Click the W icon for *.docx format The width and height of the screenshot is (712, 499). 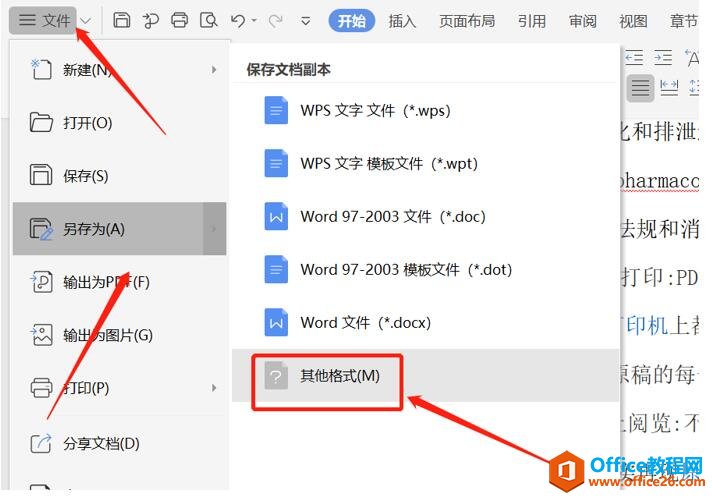pyautogui.click(x=276, y=323)
